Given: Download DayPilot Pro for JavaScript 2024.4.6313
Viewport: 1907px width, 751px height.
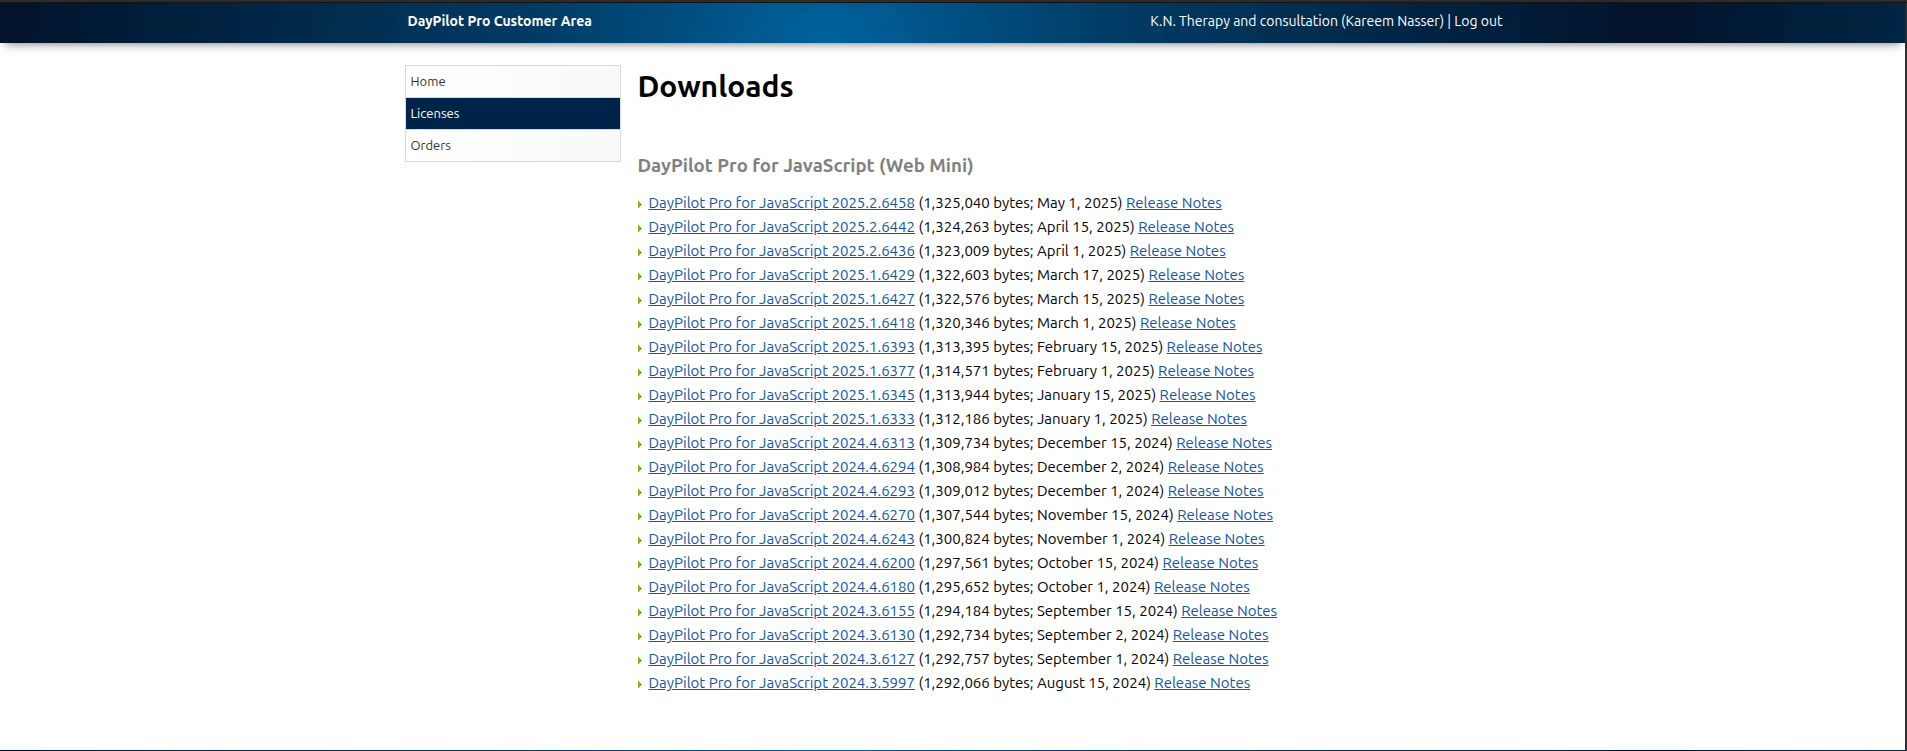Looking at the screenshot, I should pyautogui.click(x=781, y=443).
